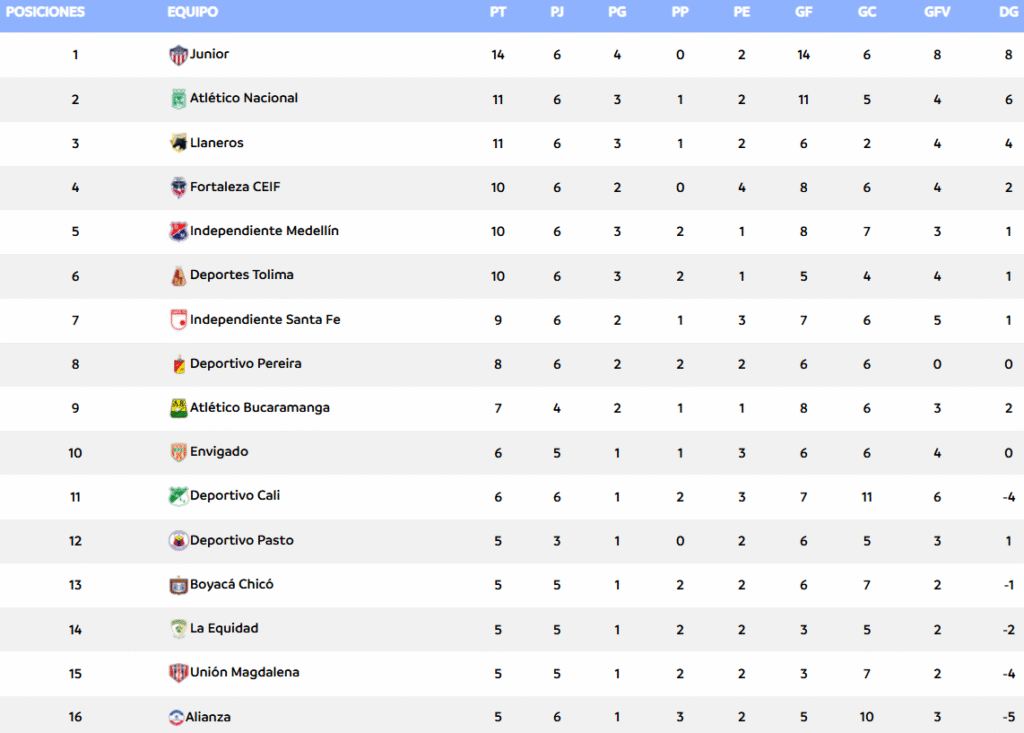Click the Junior team crest icon

coord(178,55)
